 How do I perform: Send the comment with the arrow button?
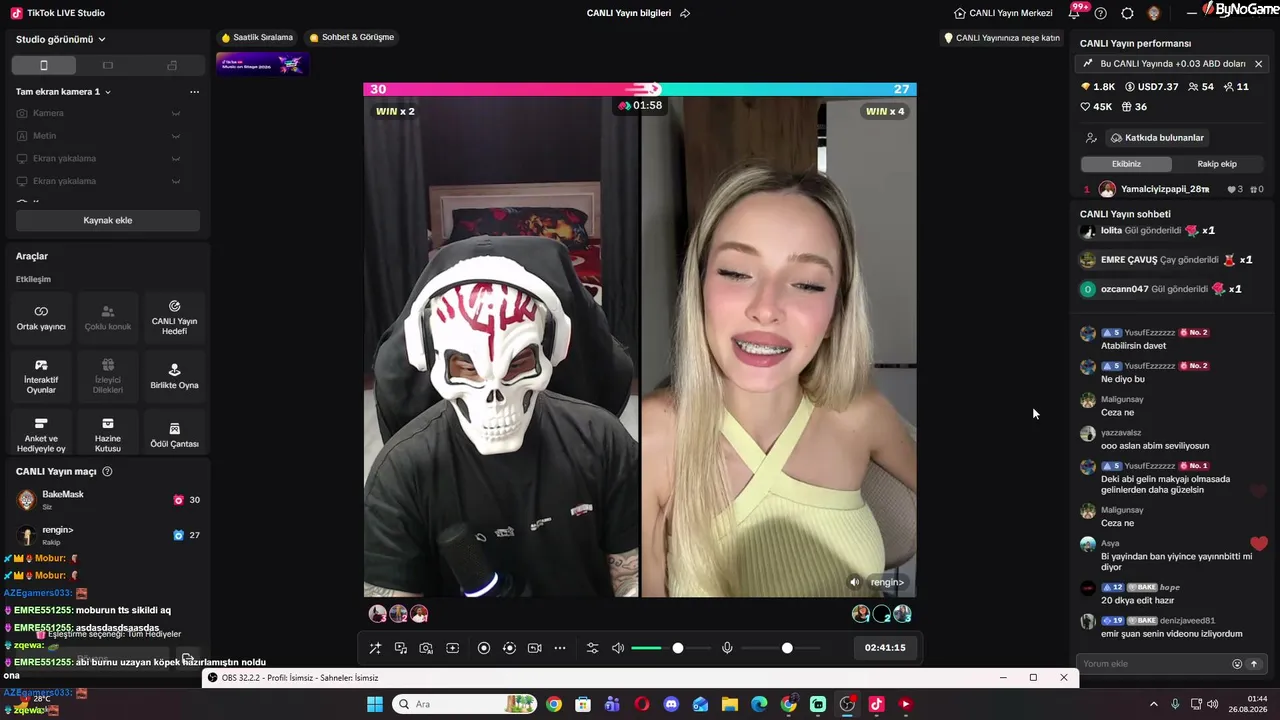click(x=1254, y=664)
